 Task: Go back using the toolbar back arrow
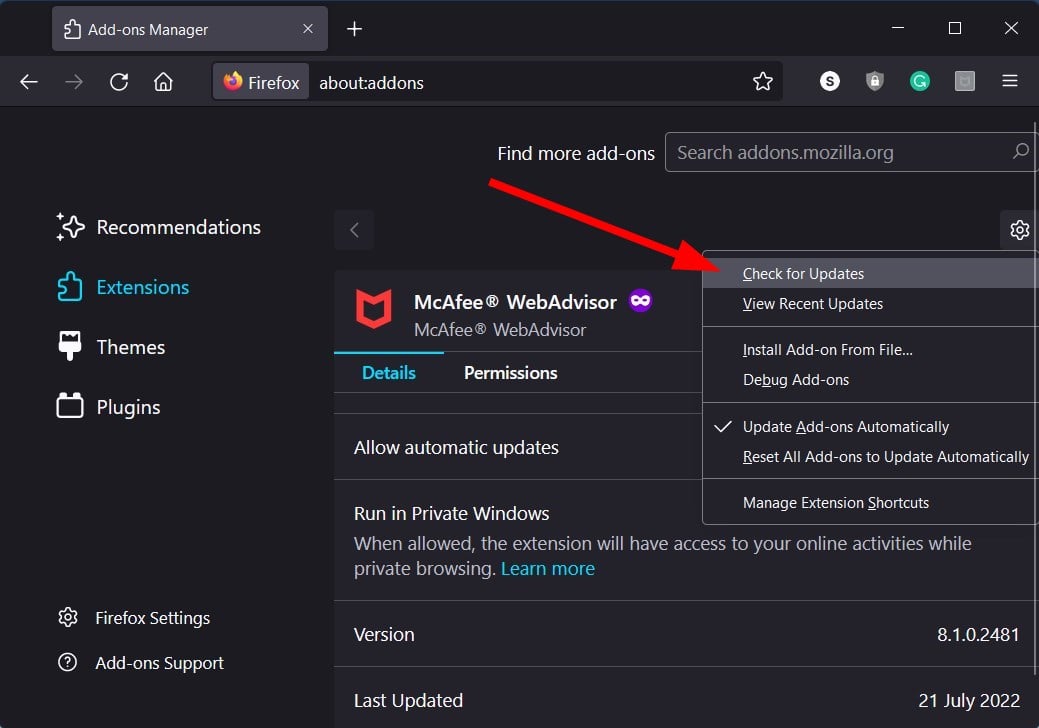click(x=29, y=82)
